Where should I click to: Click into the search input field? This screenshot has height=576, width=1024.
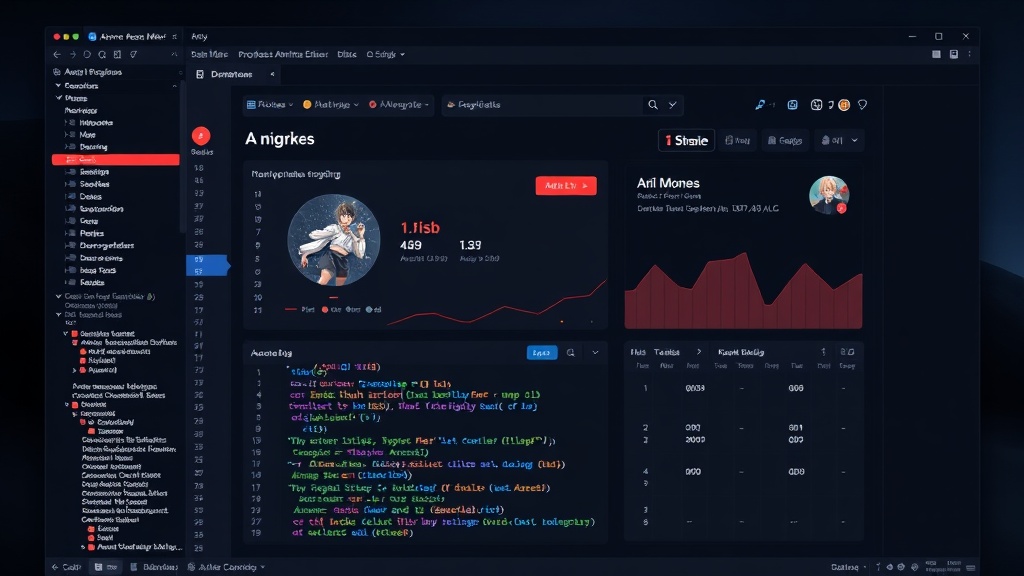[542, 104]
